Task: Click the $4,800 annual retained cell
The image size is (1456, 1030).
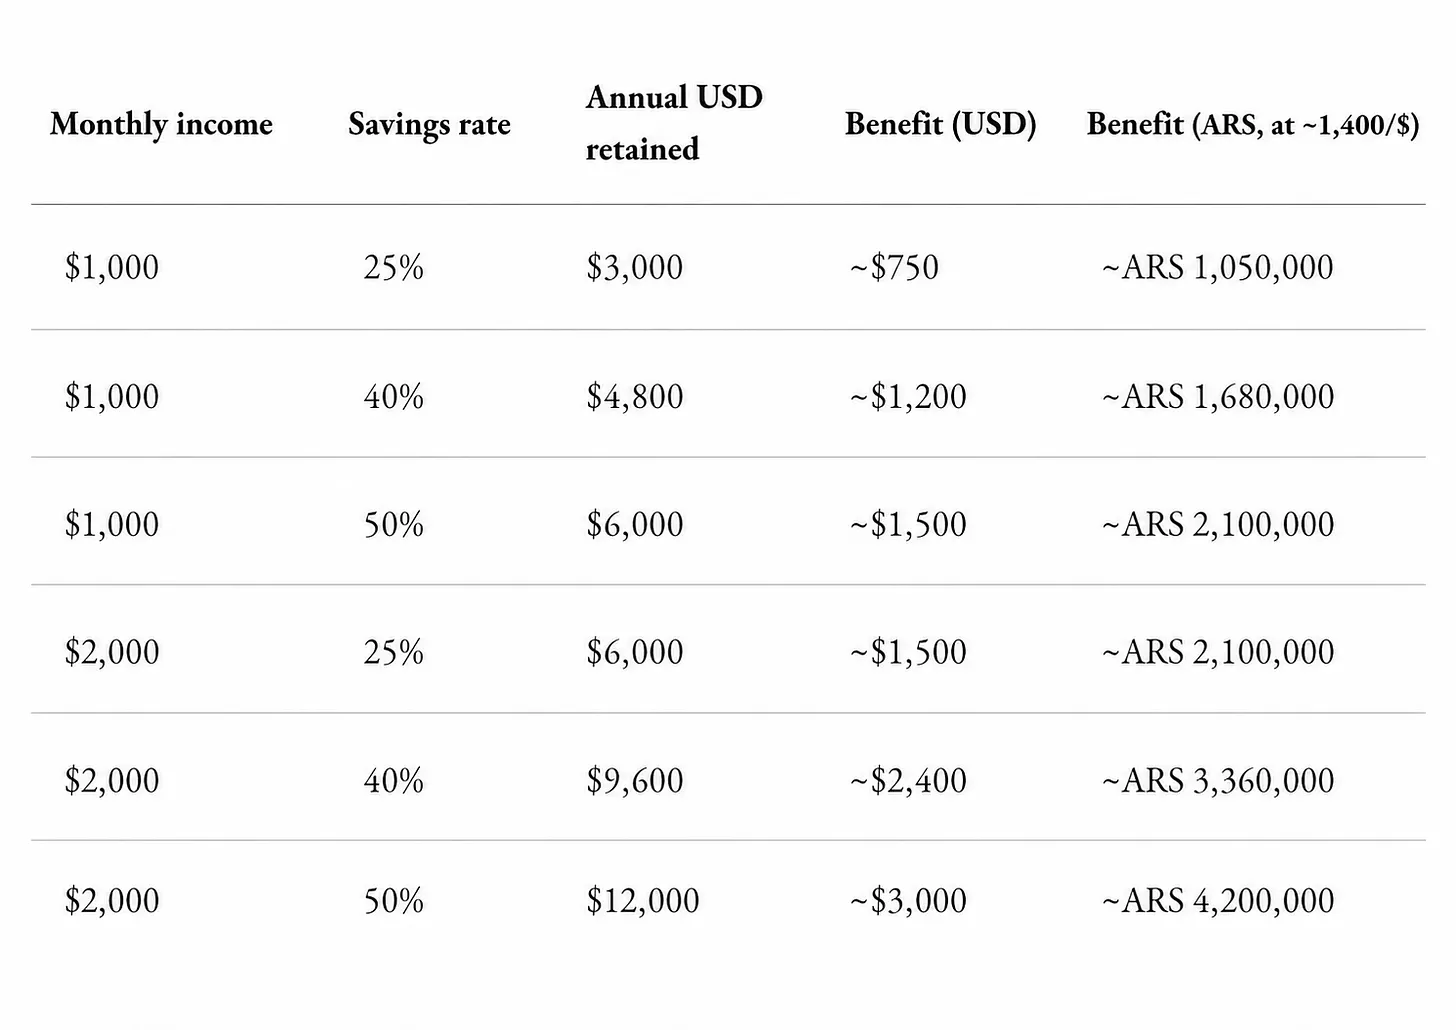Action: [635, 396]
